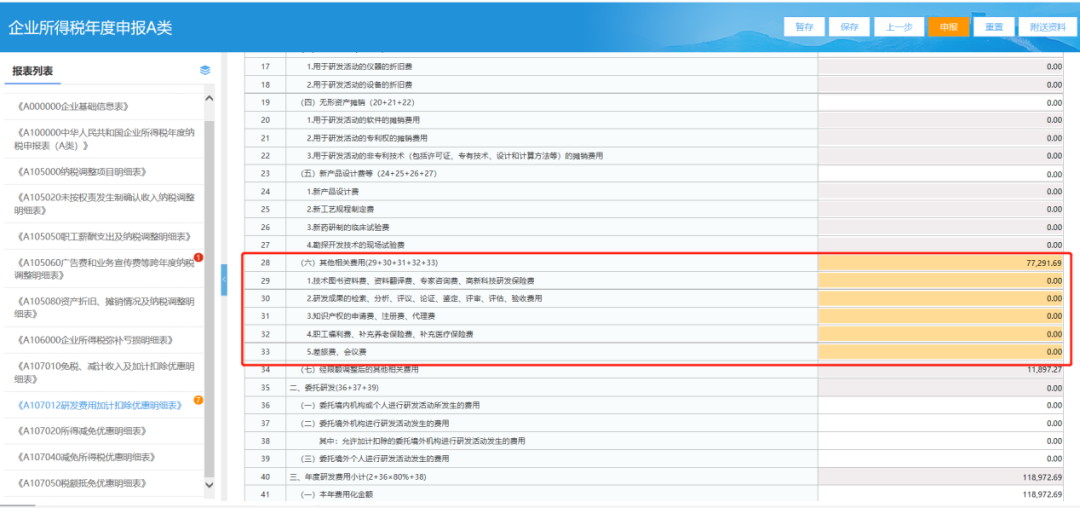Open report A105080资产折旧、摊销
Viewport: 1080px width, 508px height.
(x=104, y=308)
